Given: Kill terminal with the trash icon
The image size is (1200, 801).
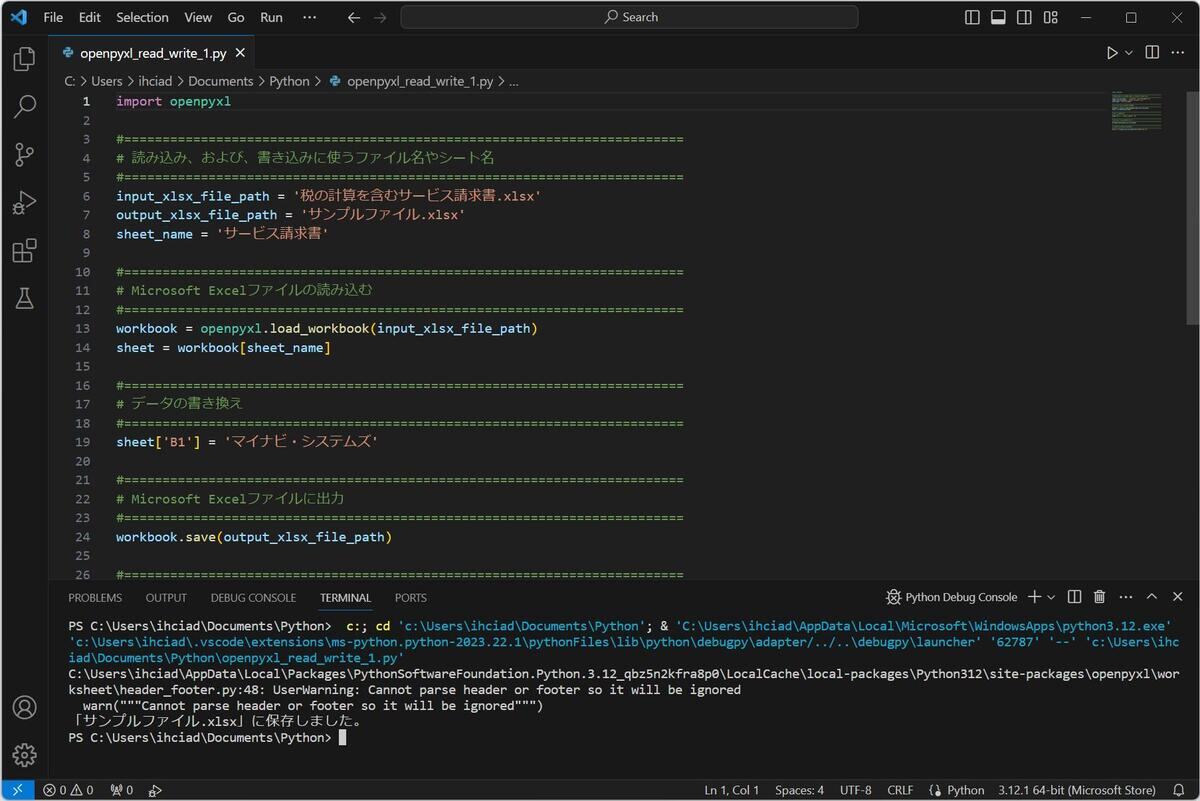Looking at the screenshot, I should click(1099, 597).
